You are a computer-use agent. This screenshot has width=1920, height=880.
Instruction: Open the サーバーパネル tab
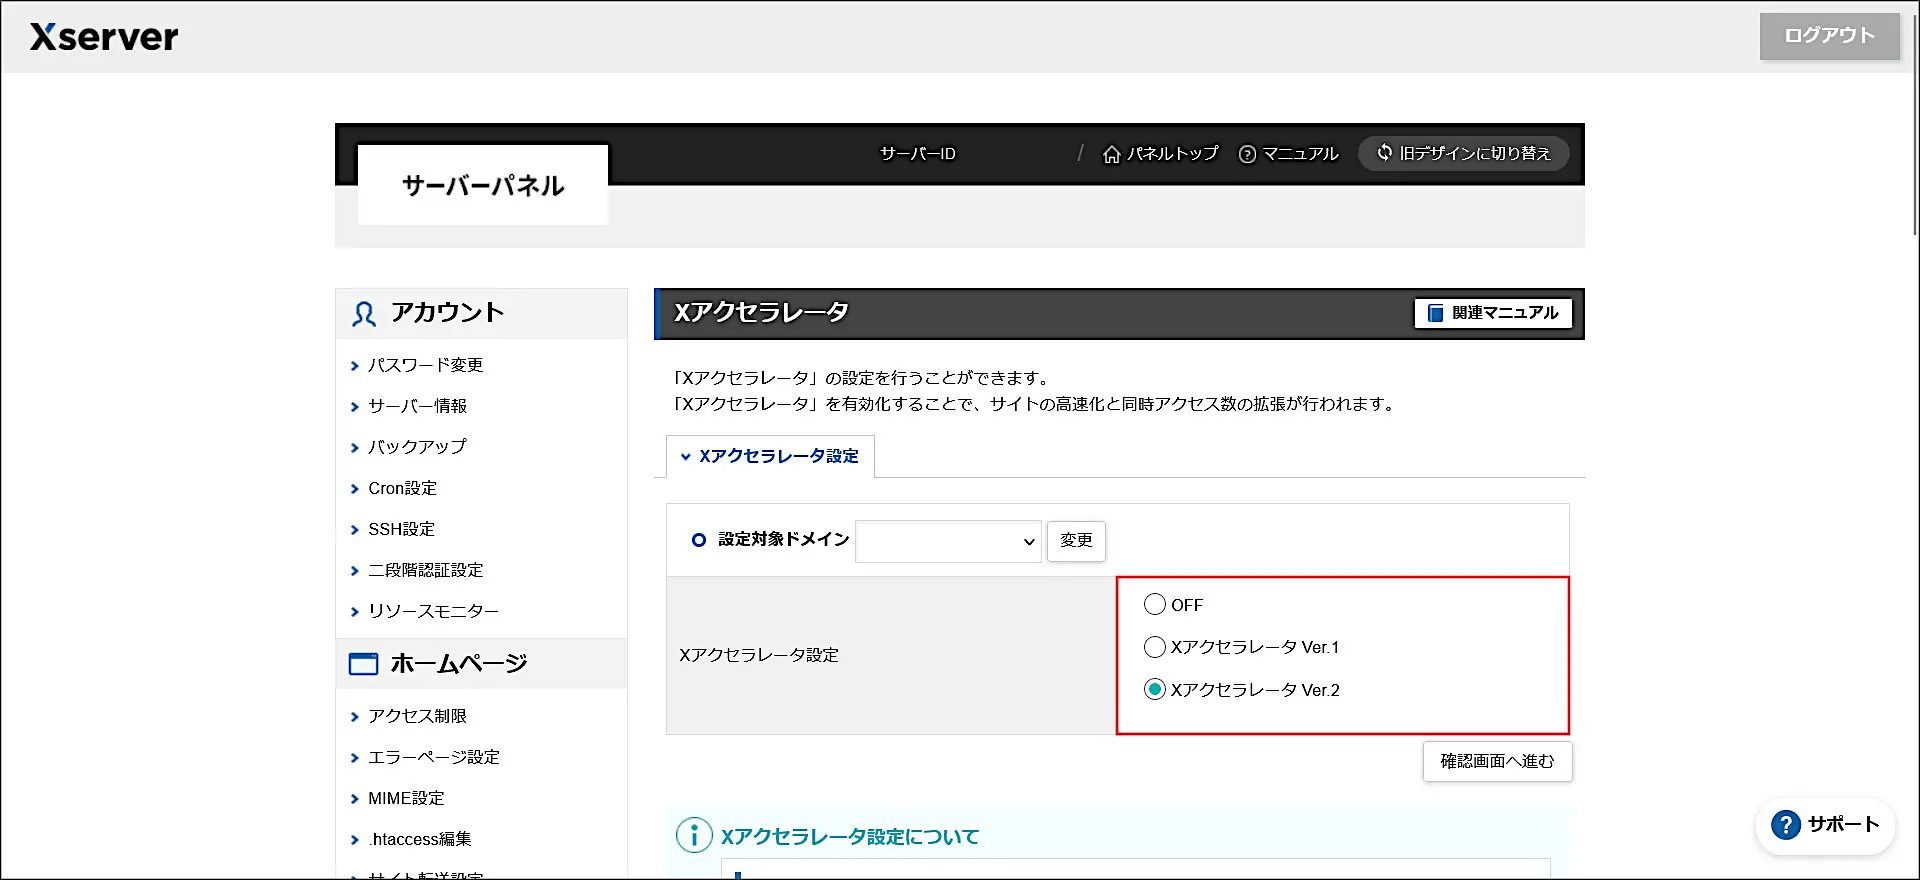pyautogui.click(x=483, y=185)
